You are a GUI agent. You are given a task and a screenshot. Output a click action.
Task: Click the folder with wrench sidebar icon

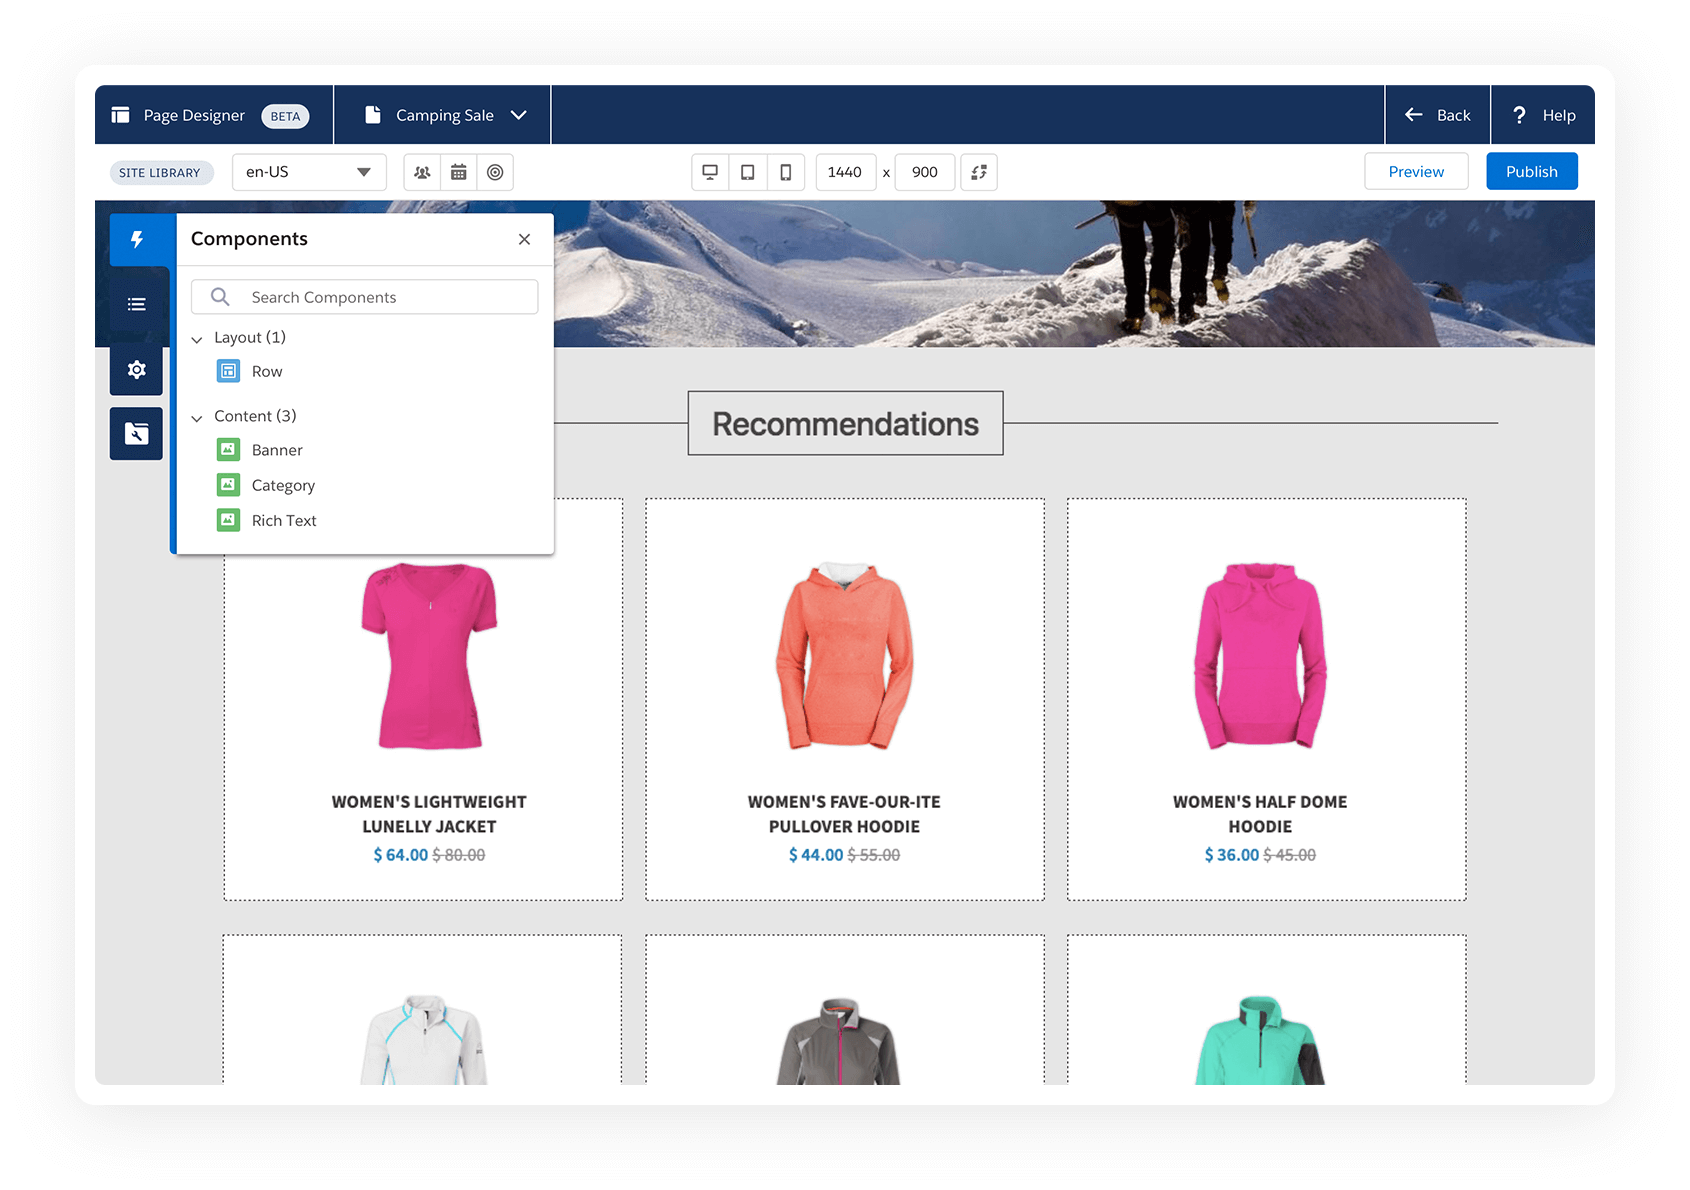pos(137,433)
